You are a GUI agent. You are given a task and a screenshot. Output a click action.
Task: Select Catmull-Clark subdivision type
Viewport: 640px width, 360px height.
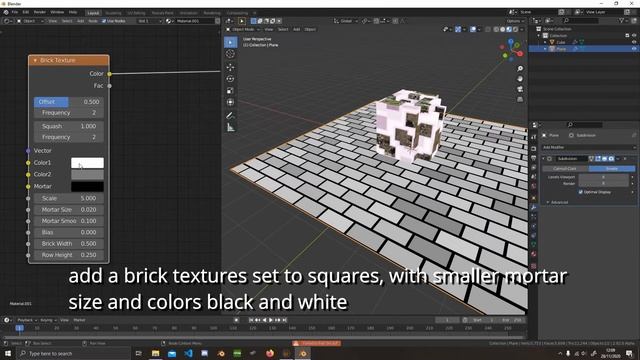[x=565, y=168]
